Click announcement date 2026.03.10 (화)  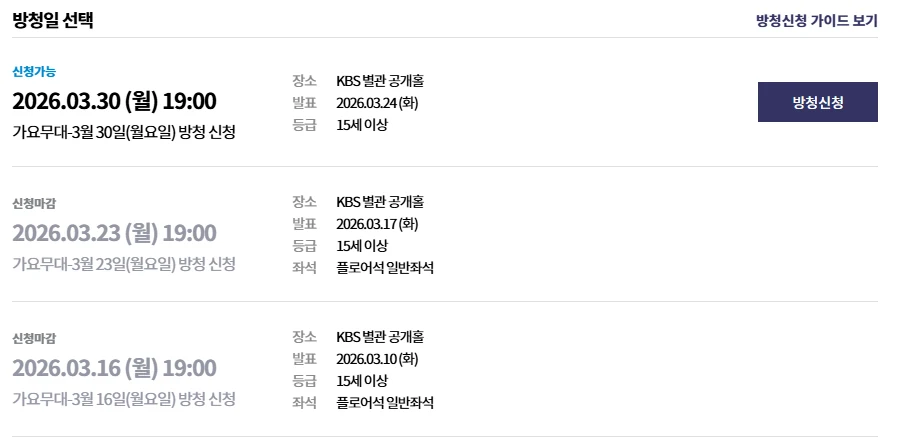click(x=377, y=359)
